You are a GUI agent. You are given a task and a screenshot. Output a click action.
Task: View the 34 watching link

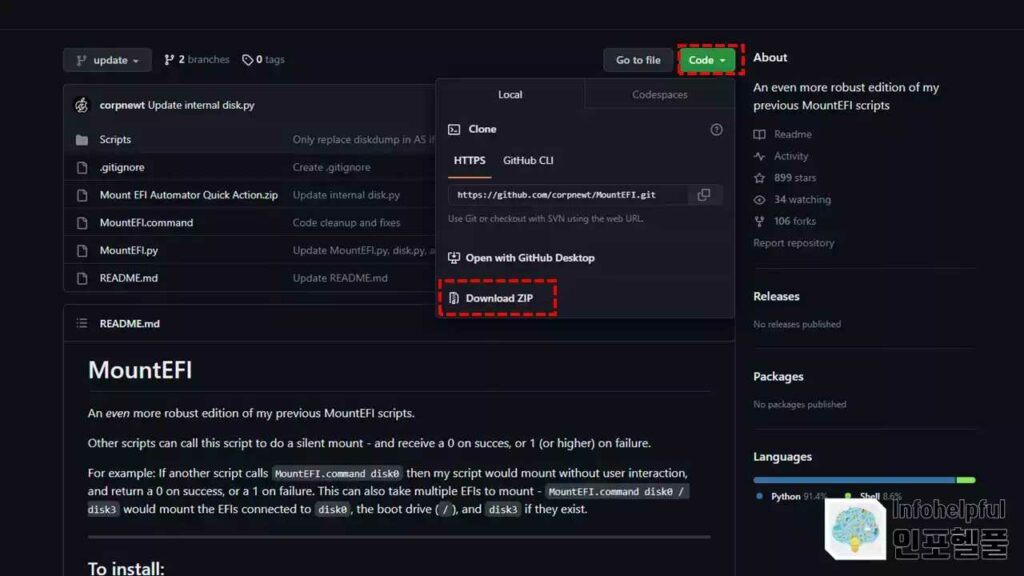coord(802,200)
